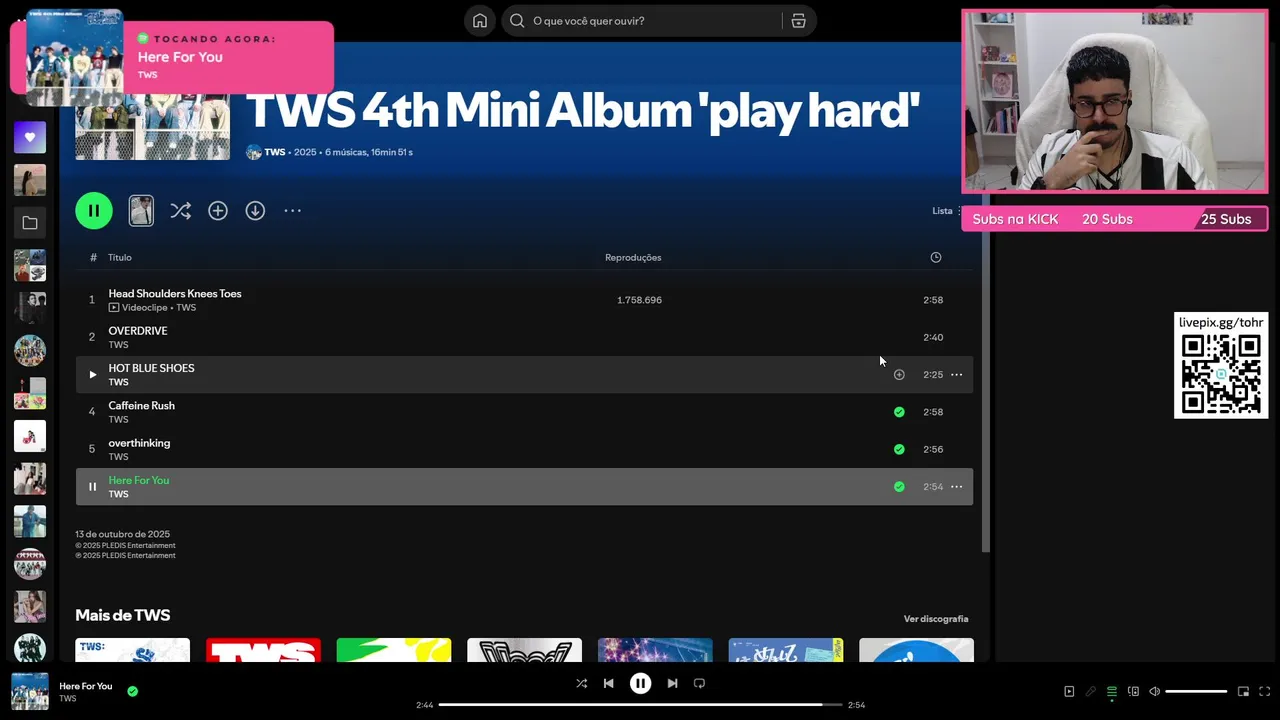Open Connect to a device
Viewport: 1280px width, 720px height.
1133,691
